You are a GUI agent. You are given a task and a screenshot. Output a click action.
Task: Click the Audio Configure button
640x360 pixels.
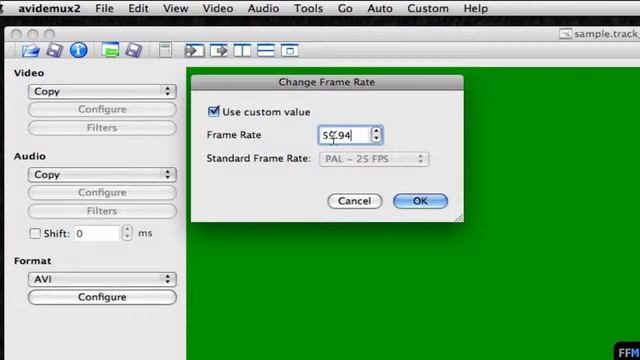pos(102,192)
